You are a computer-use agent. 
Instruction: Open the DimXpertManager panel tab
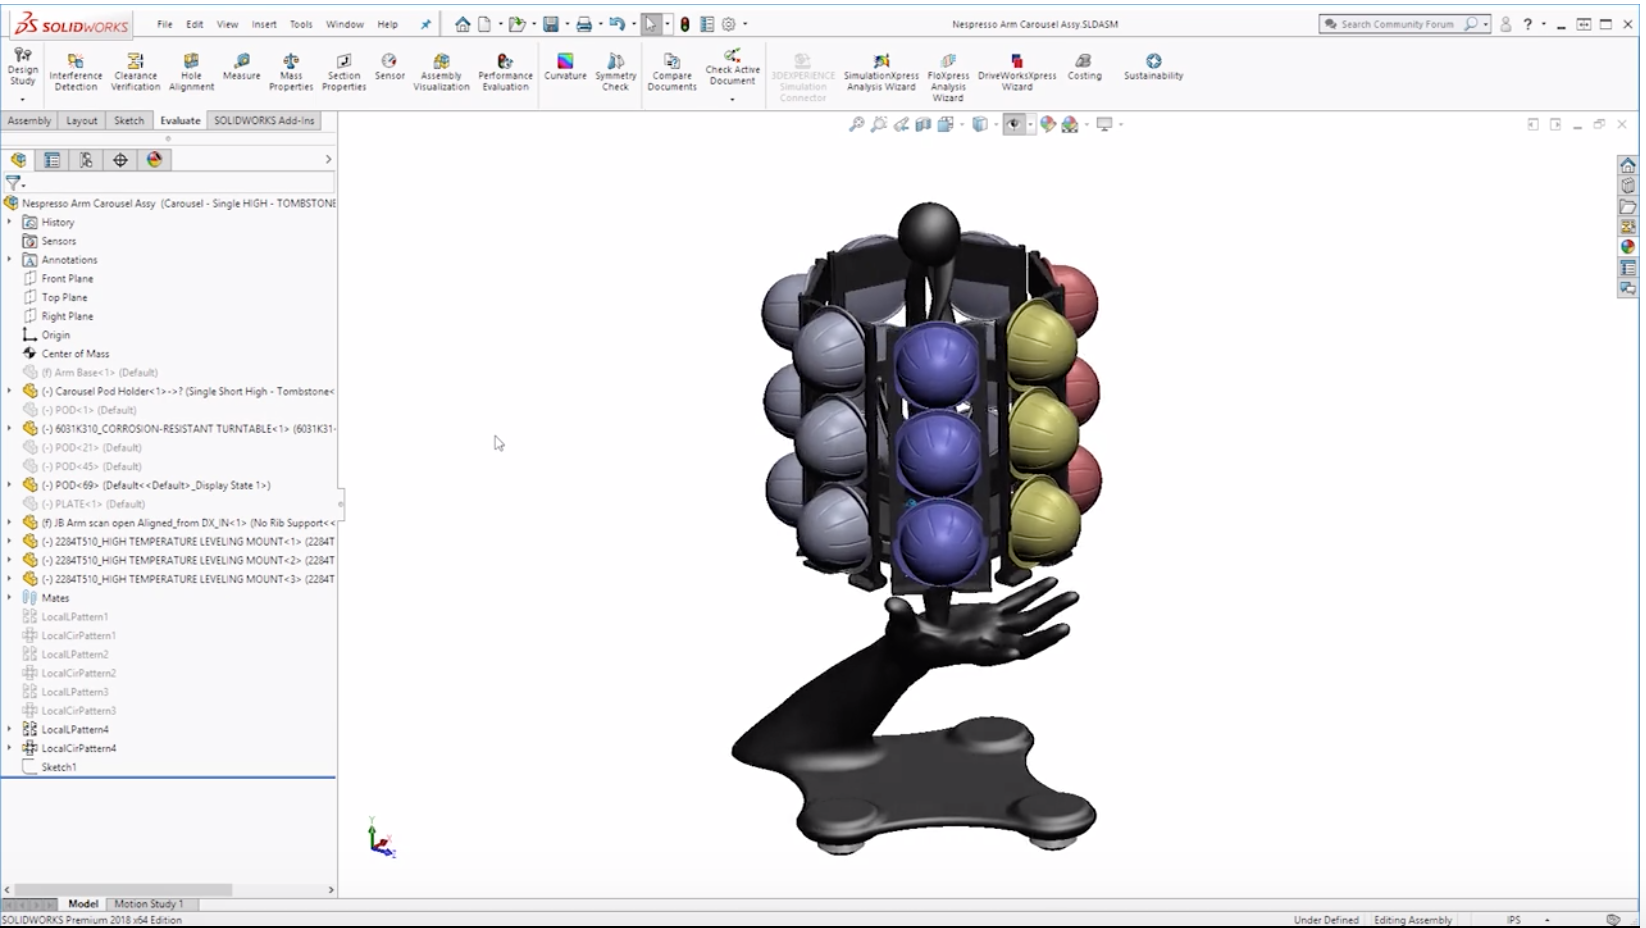click(120, 160)
